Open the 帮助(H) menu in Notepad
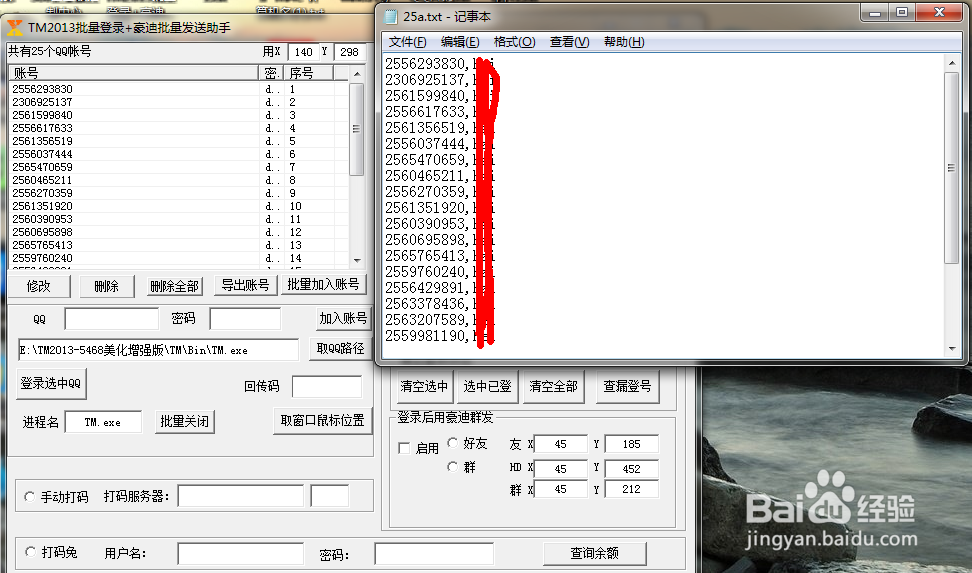 point(624,42)
